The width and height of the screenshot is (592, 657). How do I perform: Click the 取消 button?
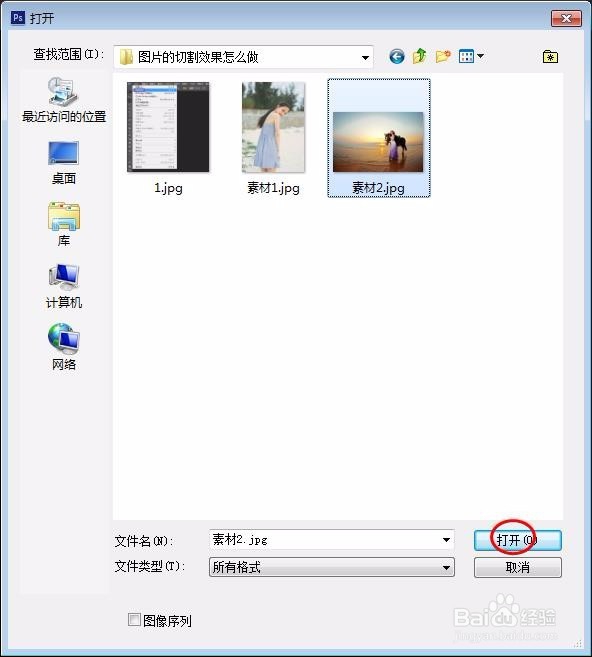[x=517, y=567]
